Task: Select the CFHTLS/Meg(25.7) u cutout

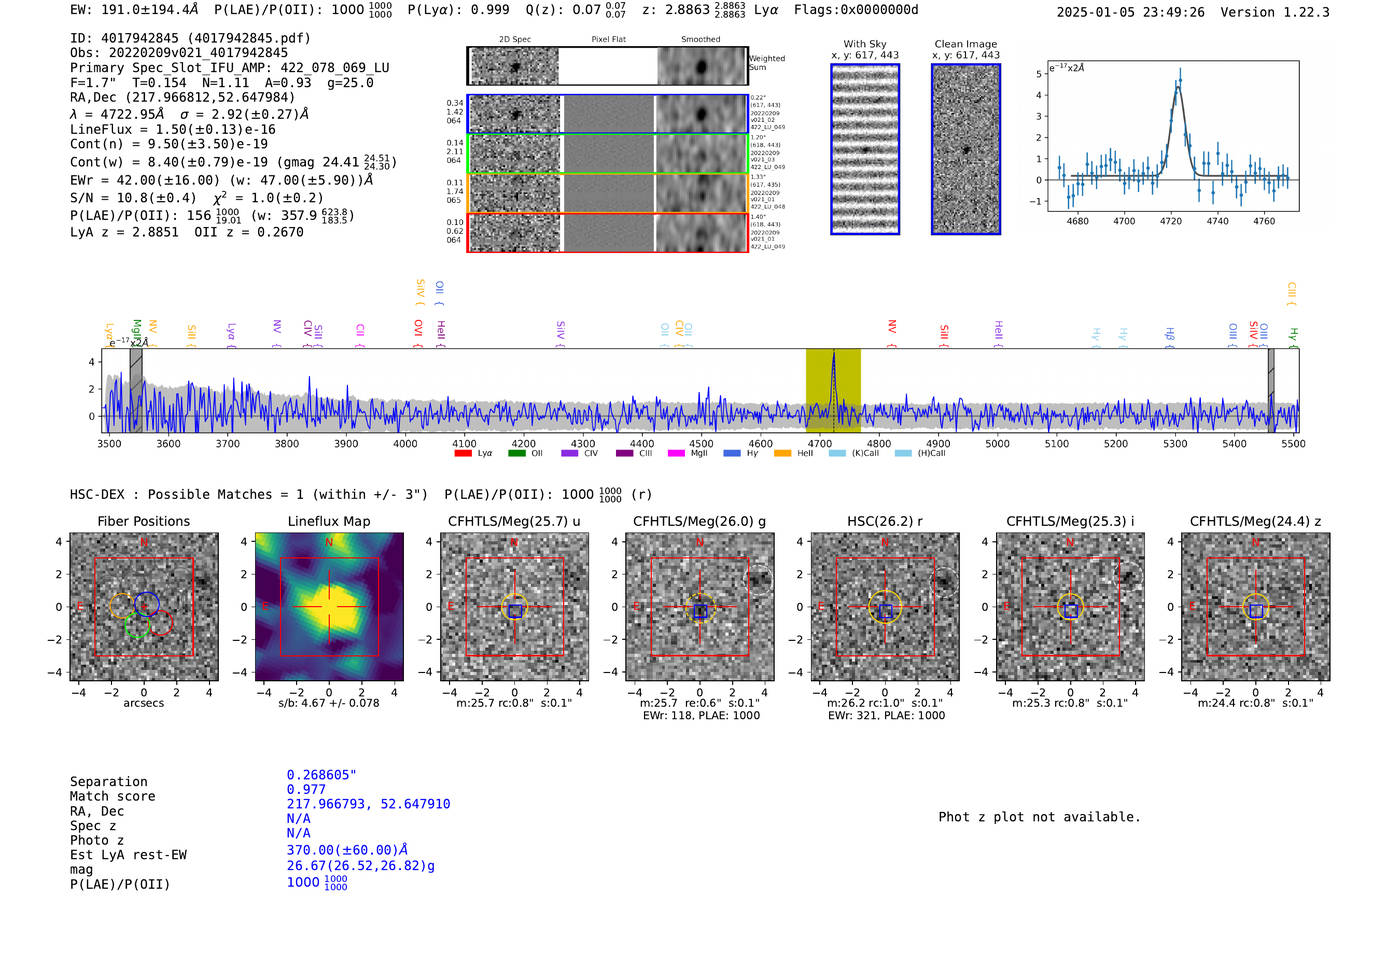Action: pos(515,607)
